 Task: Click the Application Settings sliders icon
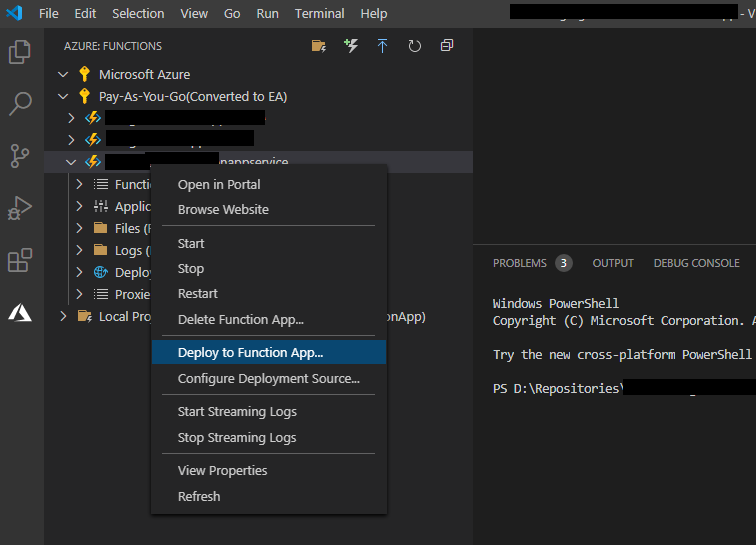(x=101, y=206)
